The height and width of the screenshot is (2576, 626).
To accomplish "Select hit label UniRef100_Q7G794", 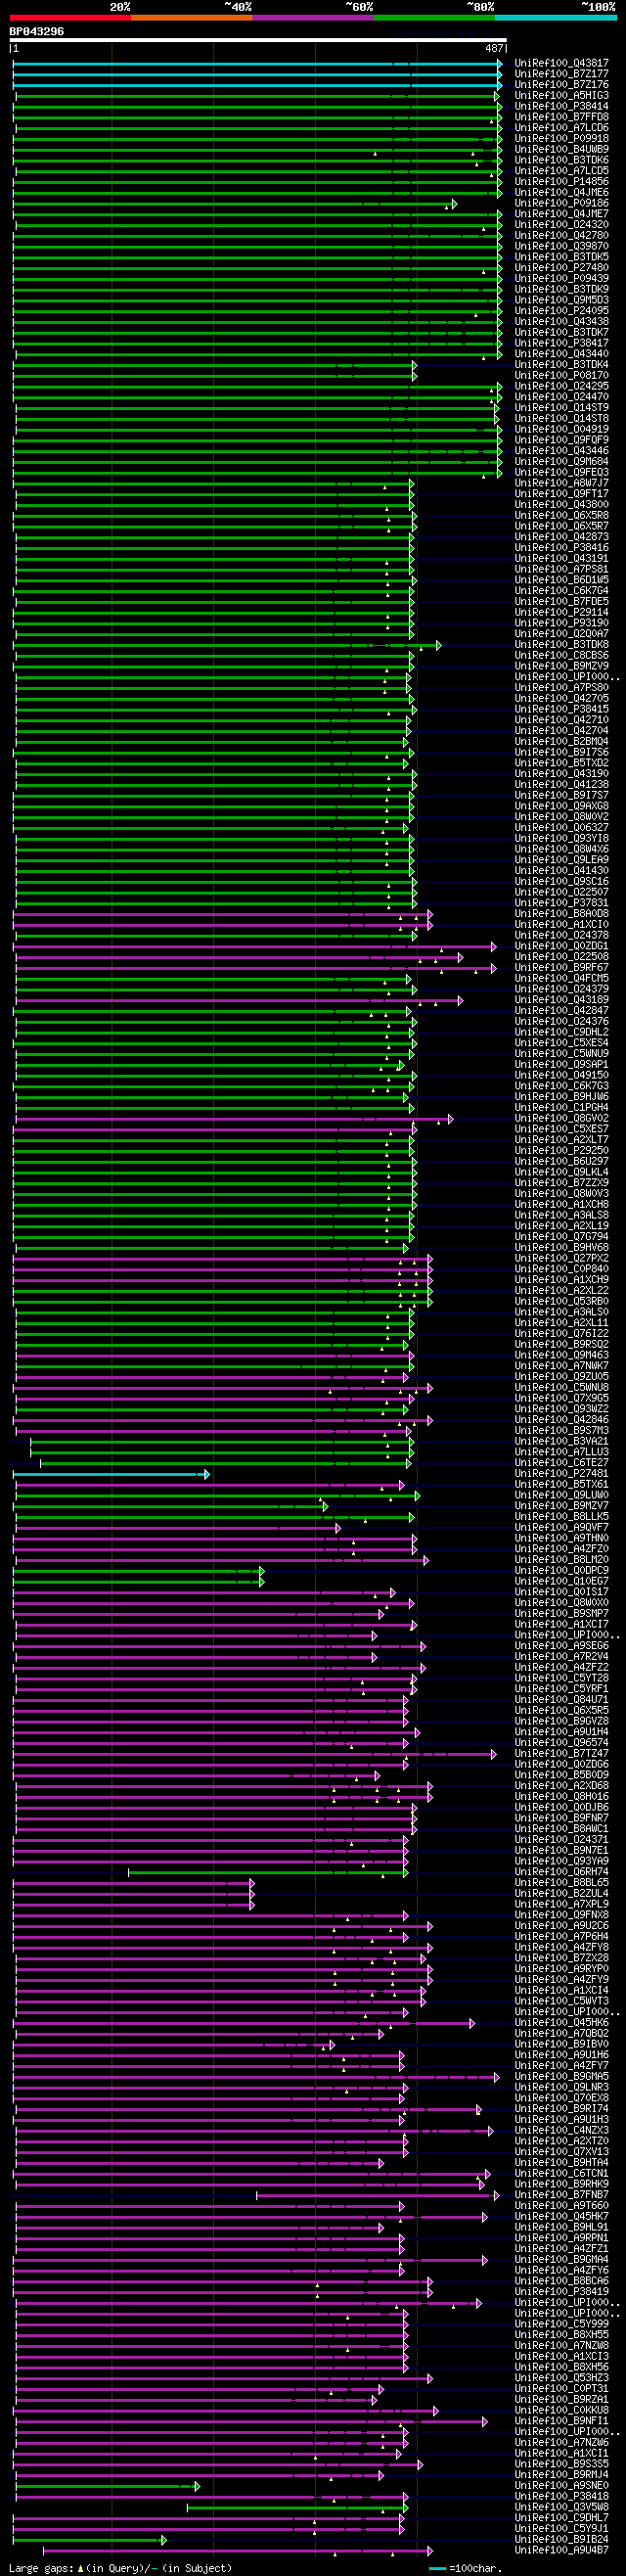I will pyautogui.click(x=562, y=1237).
